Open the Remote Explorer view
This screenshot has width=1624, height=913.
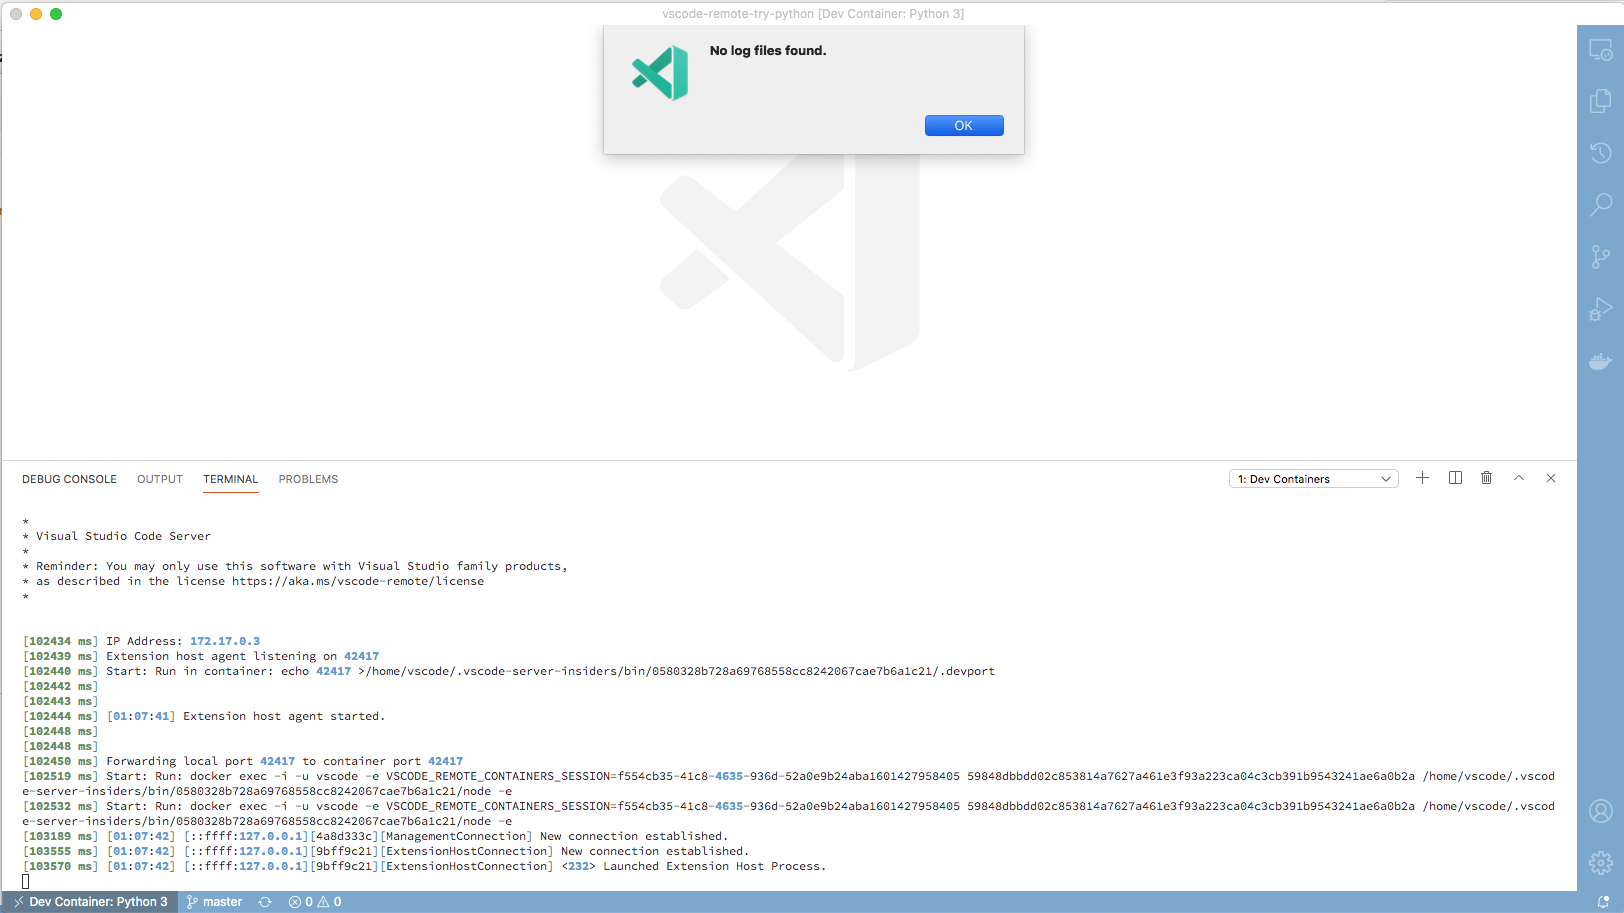click(1600, 50)
